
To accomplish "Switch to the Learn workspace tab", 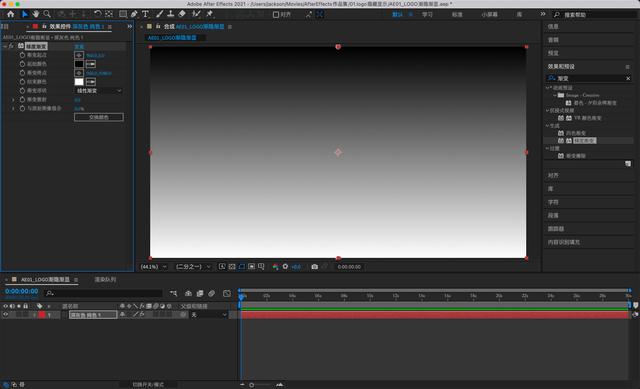I will coord(427,15).
